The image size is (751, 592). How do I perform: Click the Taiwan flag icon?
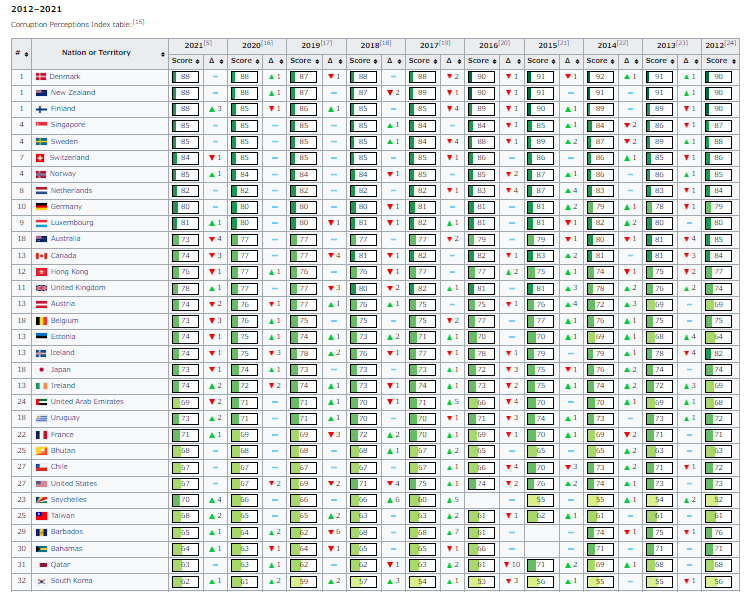(41, 516)
